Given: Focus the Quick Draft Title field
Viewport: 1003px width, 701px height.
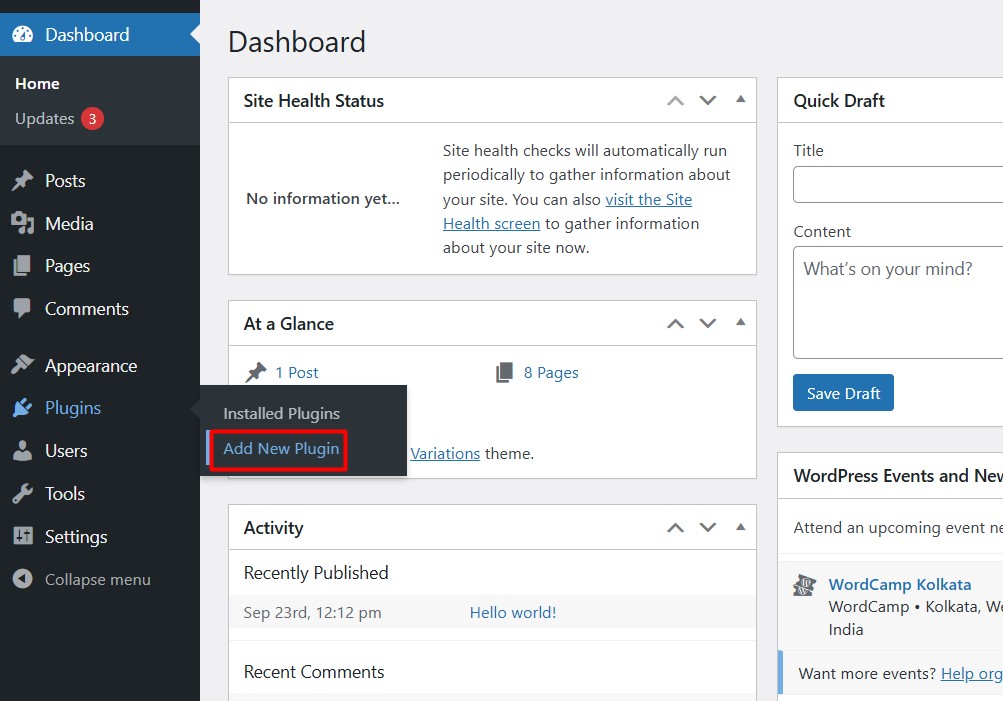Looking at the screenshot, I should click(898, 184).
